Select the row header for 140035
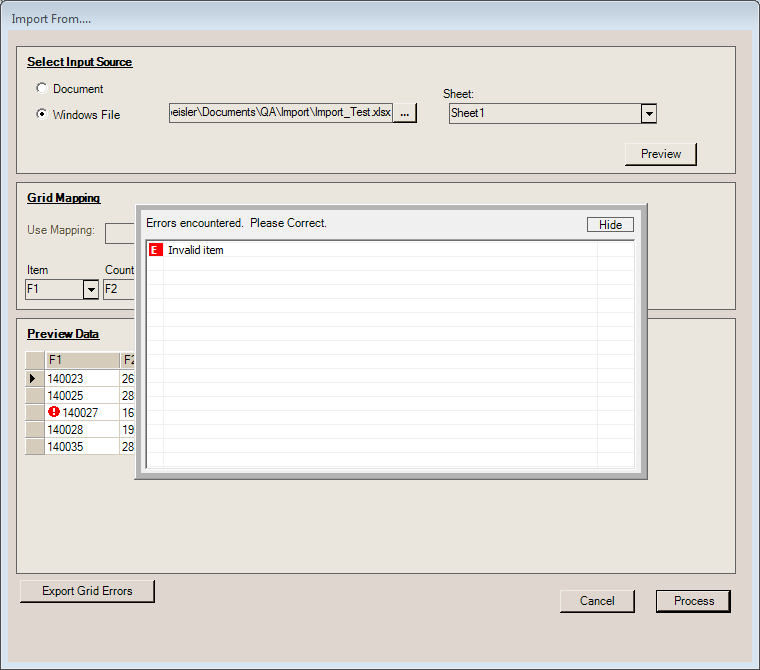The image size is (760, 670). click(34, 447)
